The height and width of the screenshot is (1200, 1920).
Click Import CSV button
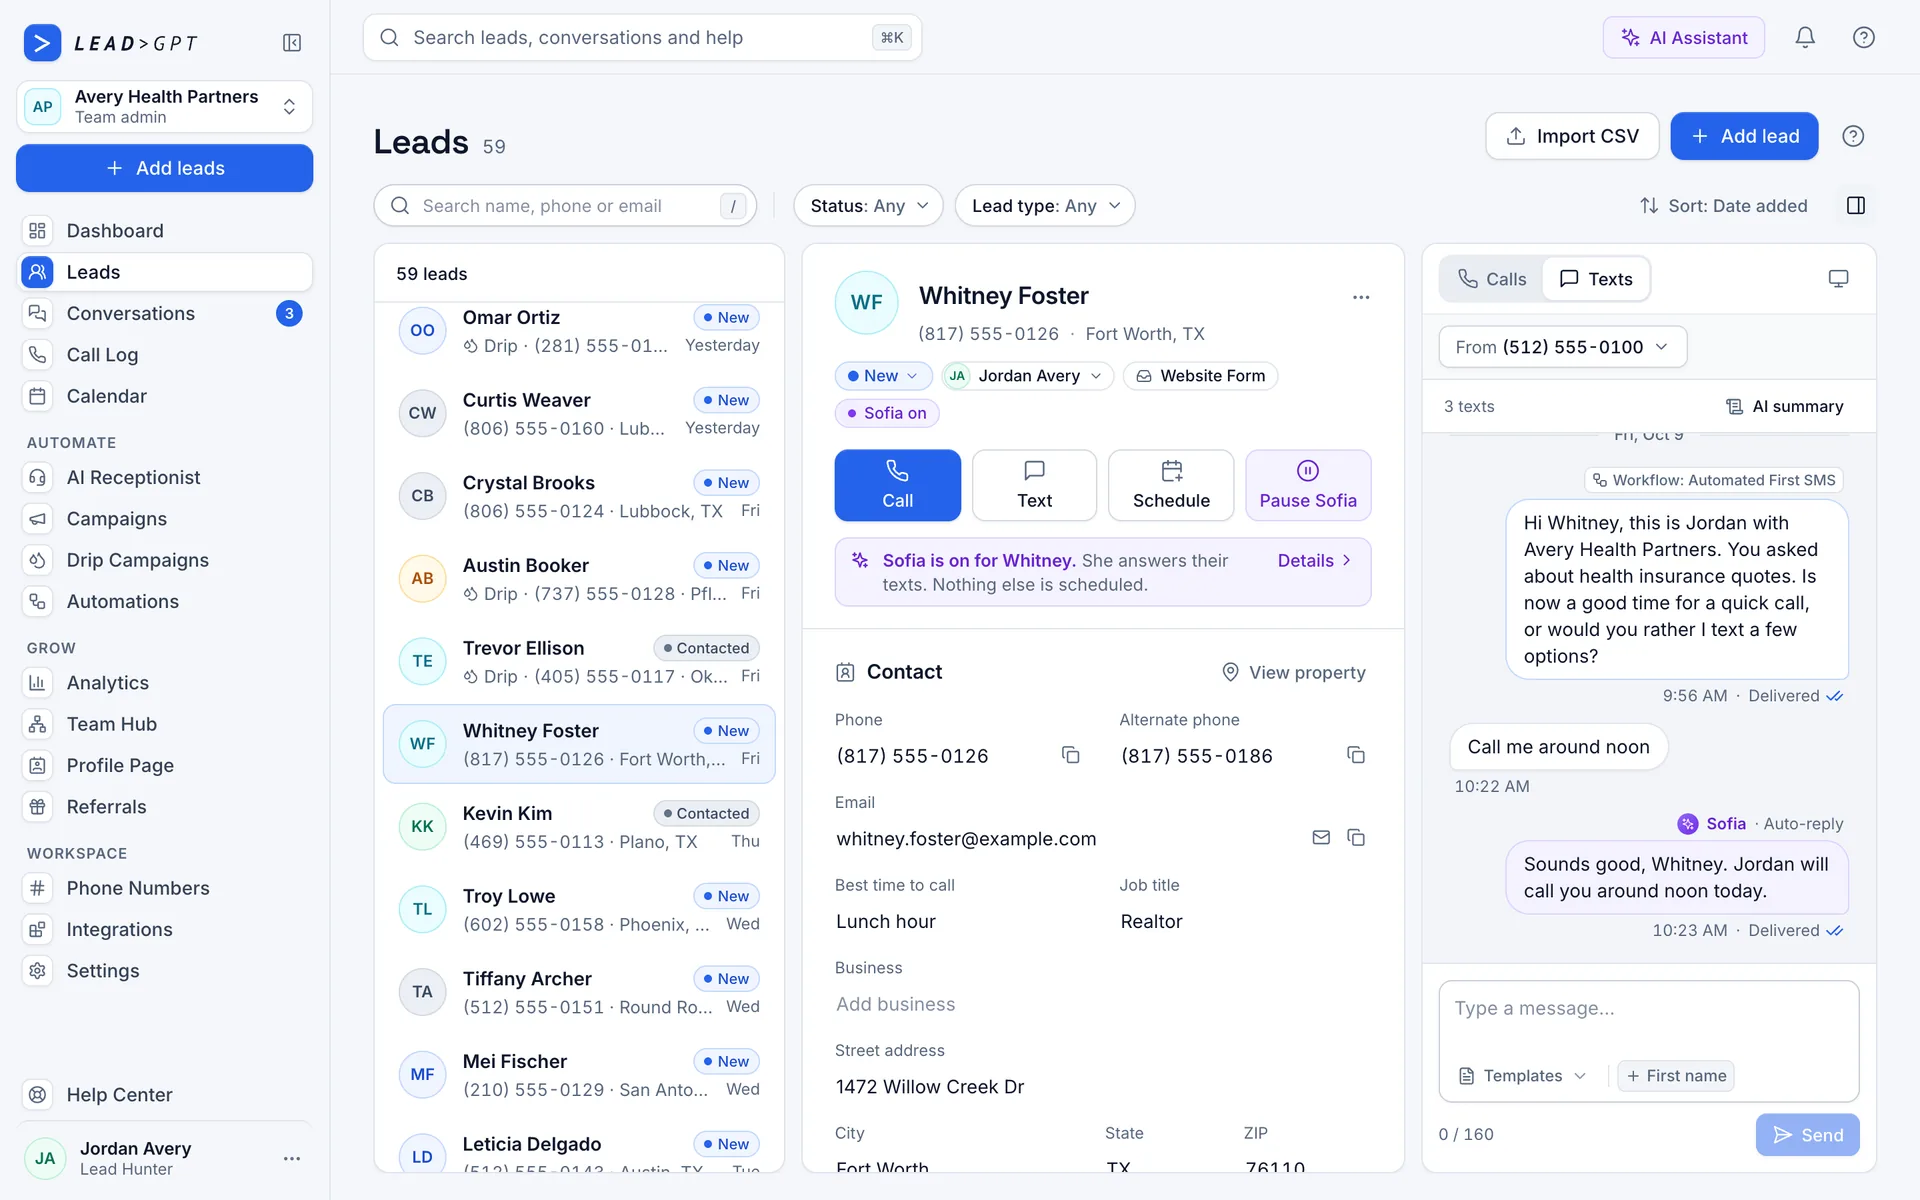(x=1572, y=136)
